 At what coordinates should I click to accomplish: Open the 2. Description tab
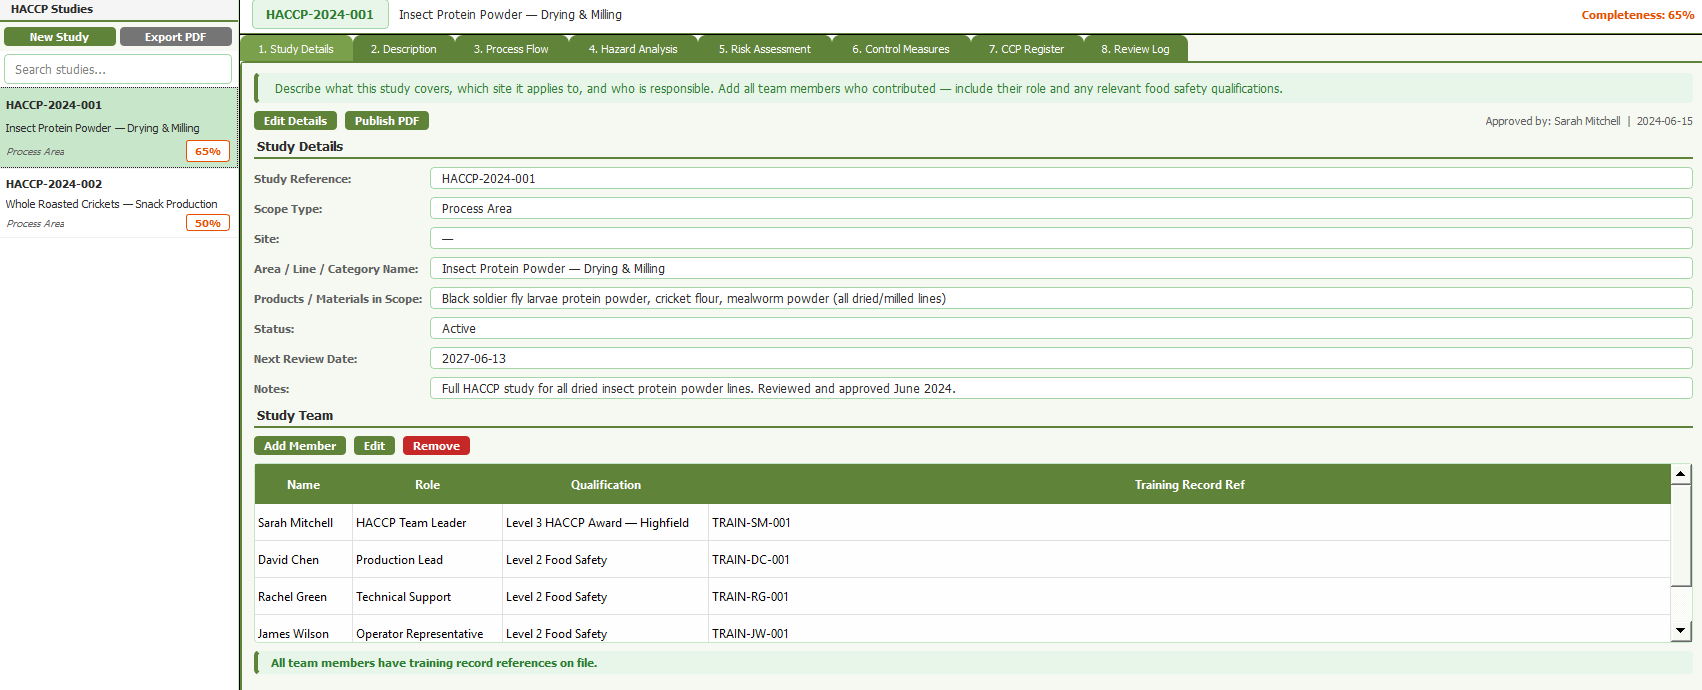(403, 49)
